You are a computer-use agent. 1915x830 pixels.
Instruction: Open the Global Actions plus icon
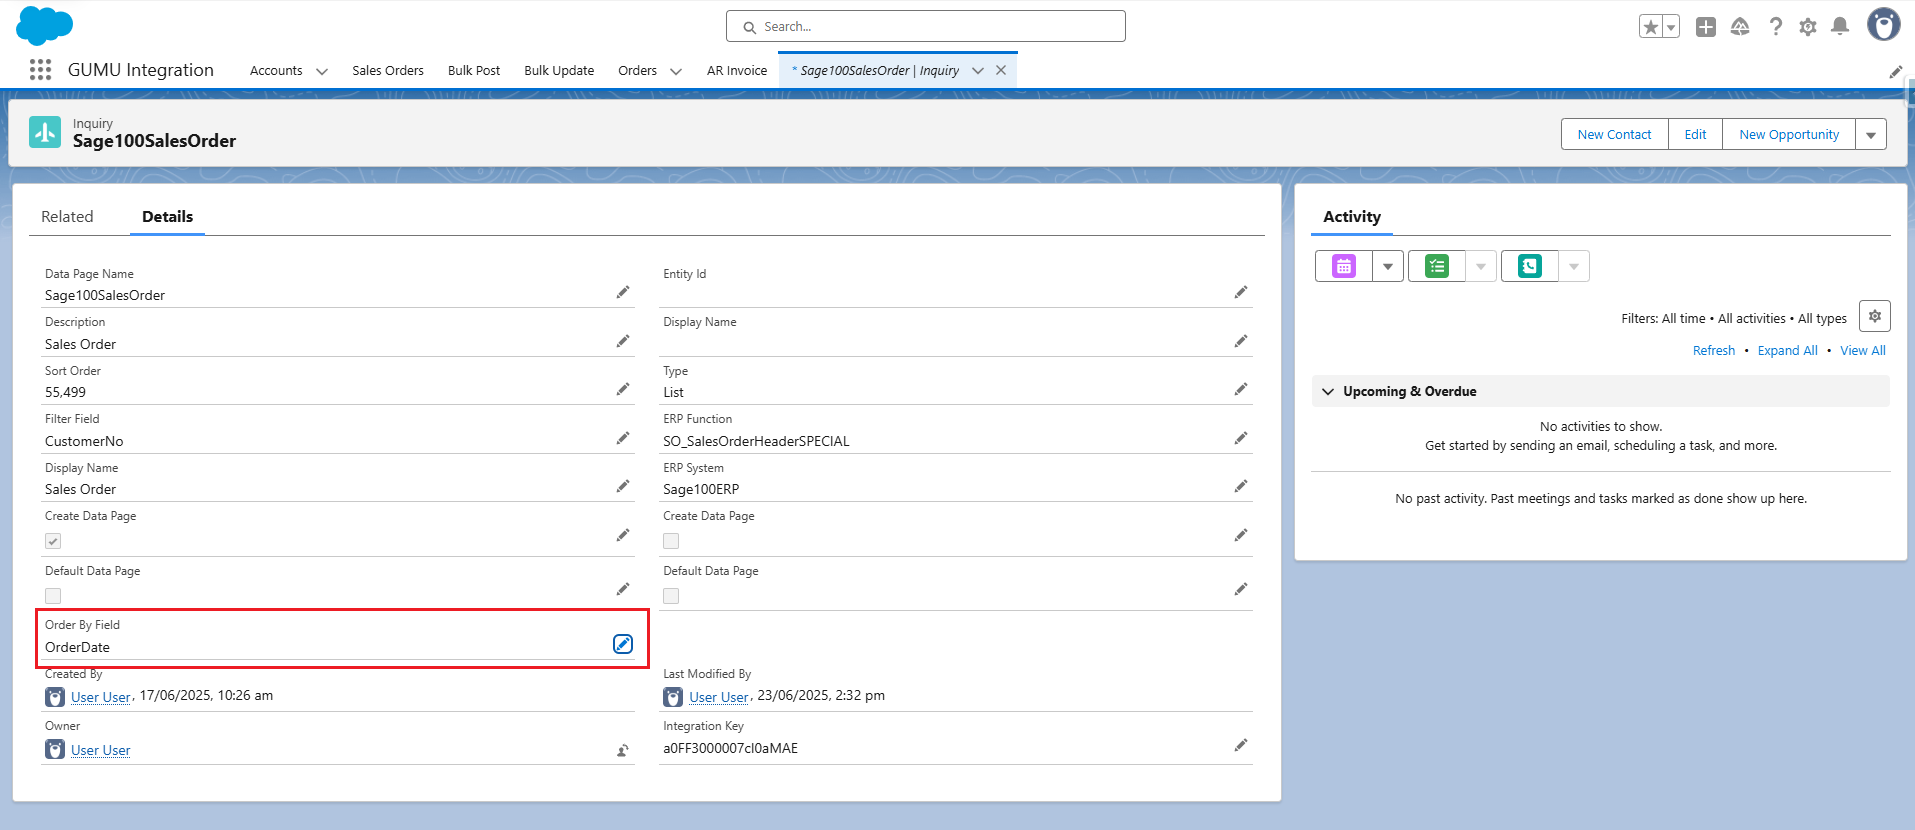pyautogui.click(x=1706, y=27)
